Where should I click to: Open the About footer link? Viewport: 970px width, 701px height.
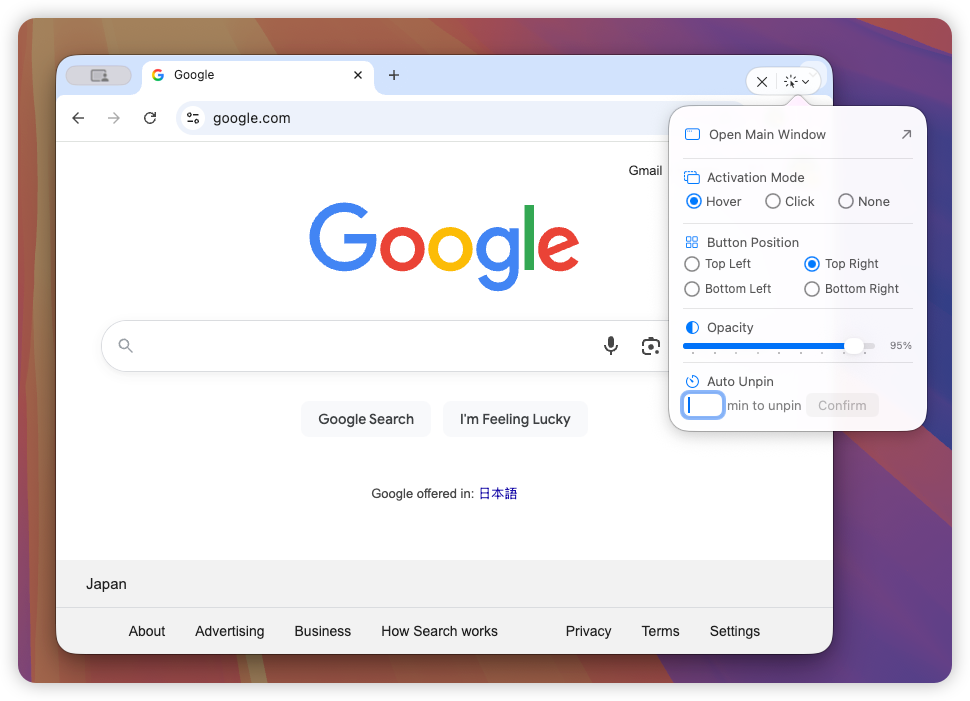(x=147, y=631)
